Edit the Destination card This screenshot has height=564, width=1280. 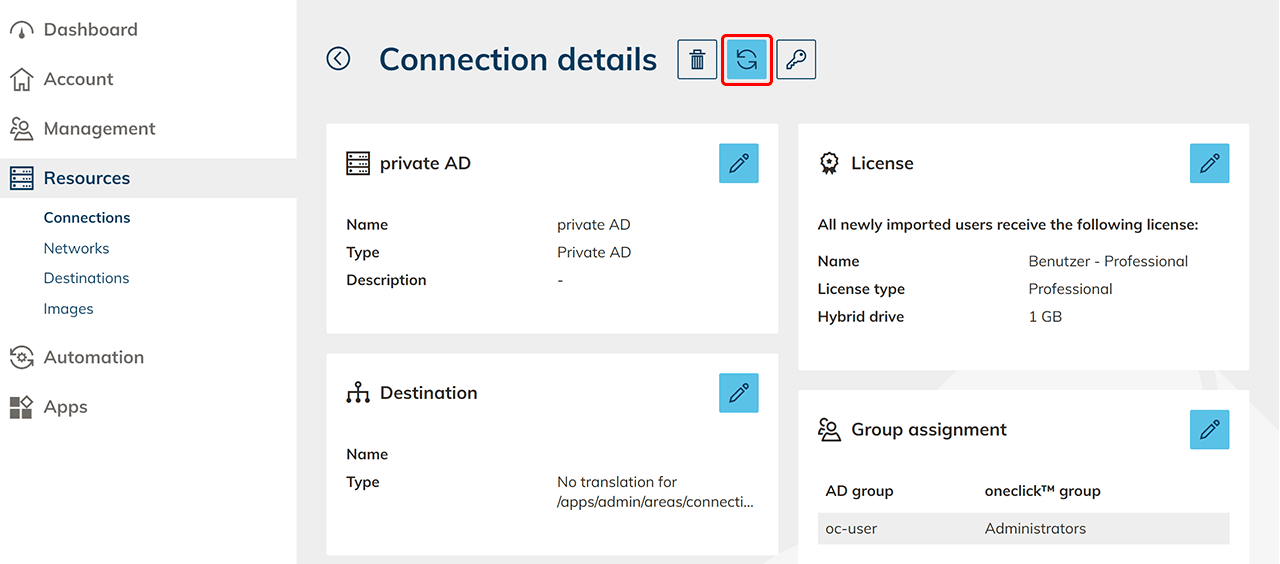[738, 393]
